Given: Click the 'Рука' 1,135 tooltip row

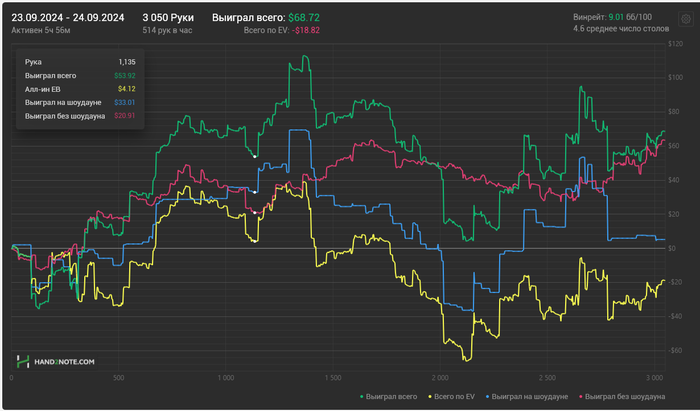Looking at the screenshot, I should click(x=80, y=62).
